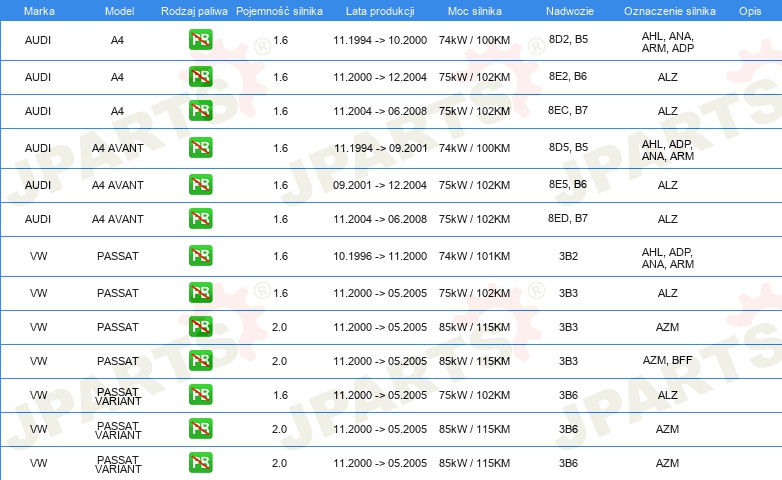Click engine capacity 1.6 in 8D2, B5 row
The height and width of the screenshot is (480, 782).
pyautogui.click(x=280, y=40)
